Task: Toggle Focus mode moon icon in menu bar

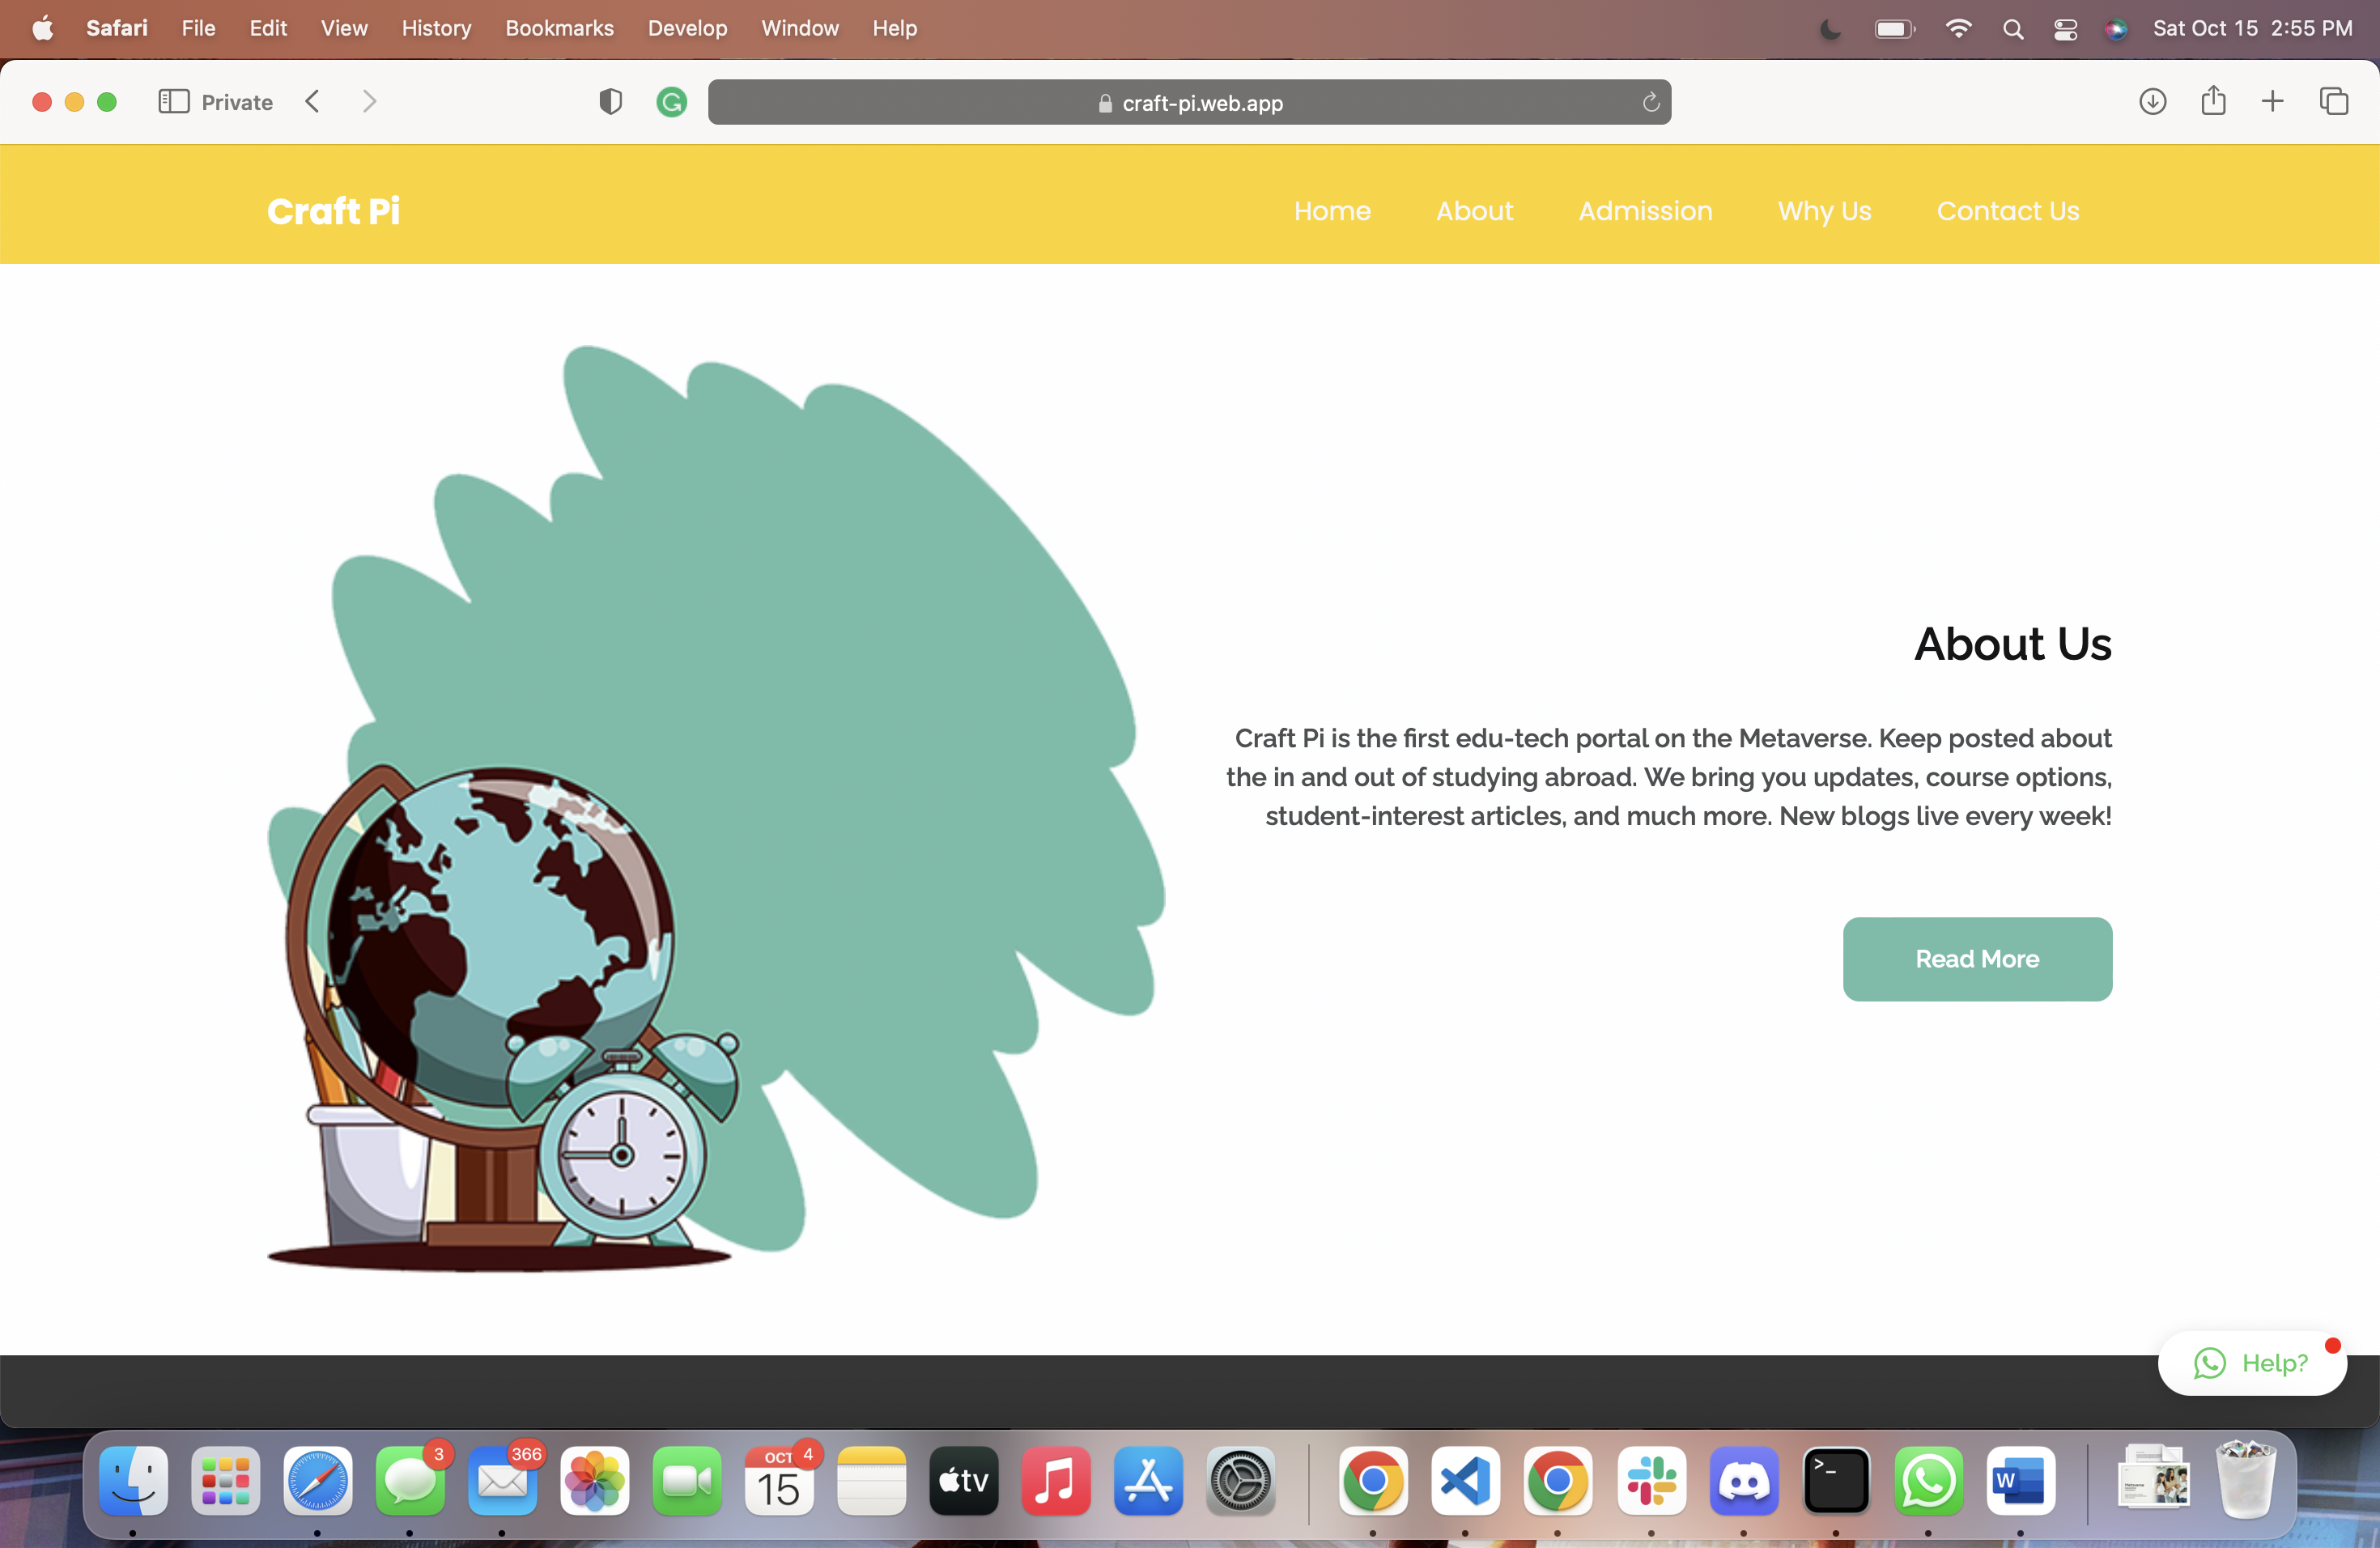Action: click(1830, 28)
